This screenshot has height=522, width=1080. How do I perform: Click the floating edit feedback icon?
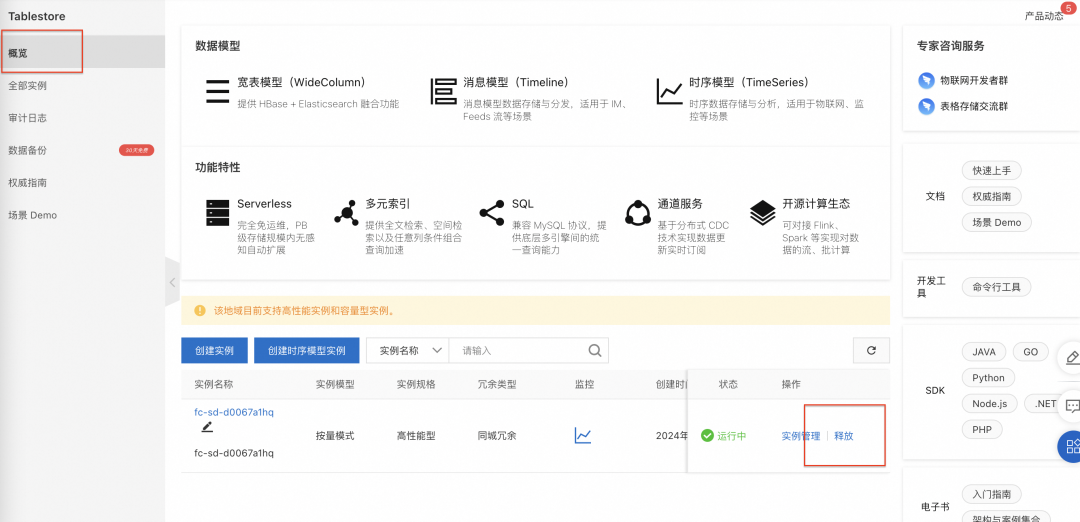click(x=1071, y=358)
